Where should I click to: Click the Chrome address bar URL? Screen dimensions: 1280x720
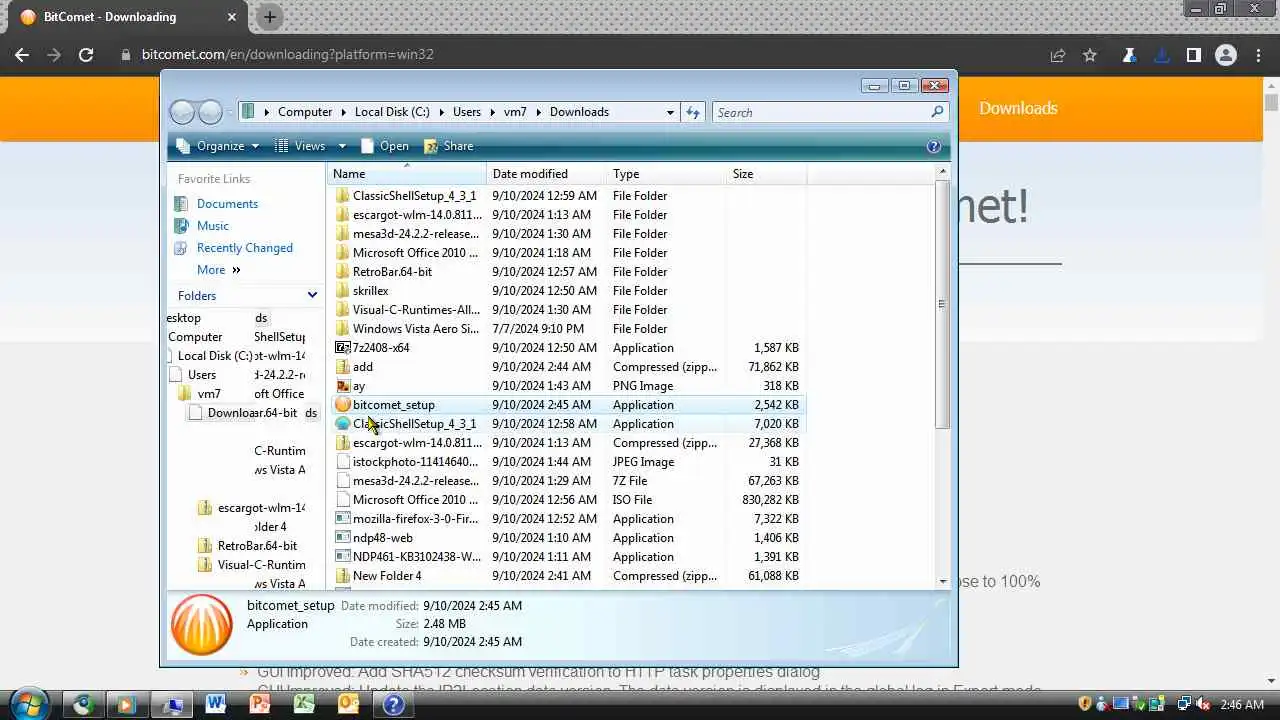pos(288,55)
